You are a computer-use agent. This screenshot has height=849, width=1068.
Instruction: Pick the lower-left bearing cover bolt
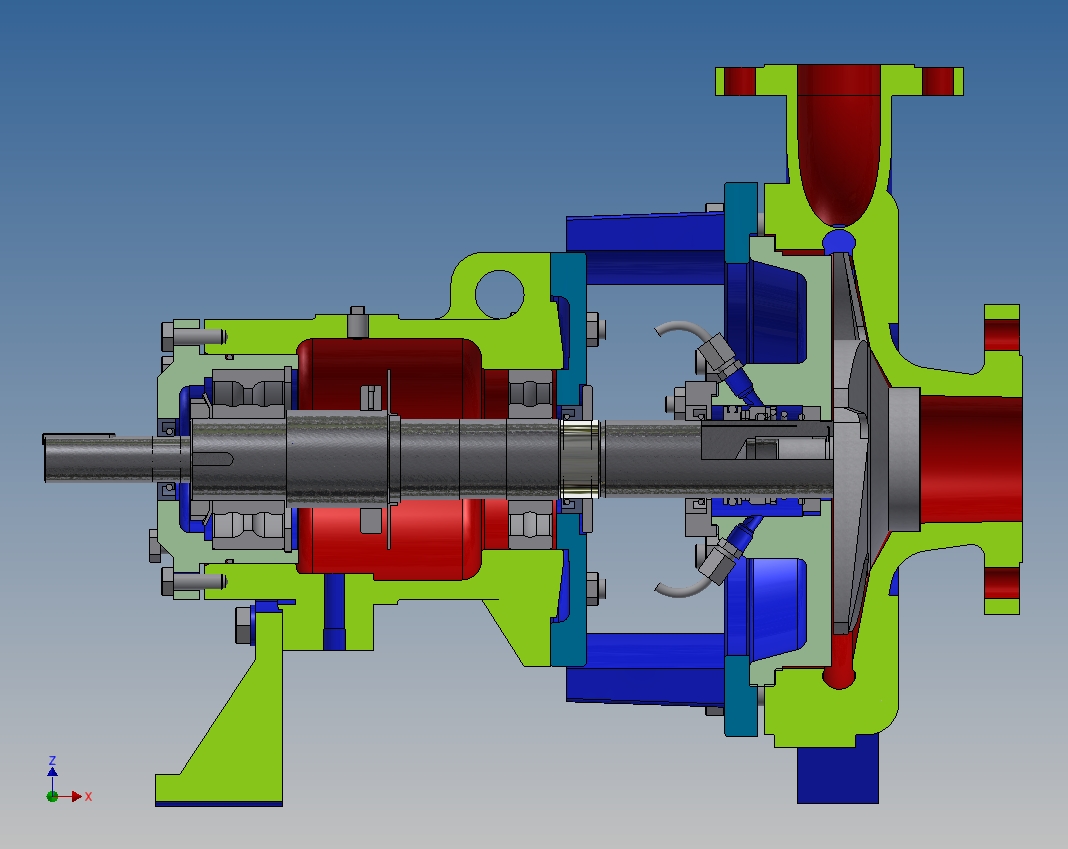[193, 583]
